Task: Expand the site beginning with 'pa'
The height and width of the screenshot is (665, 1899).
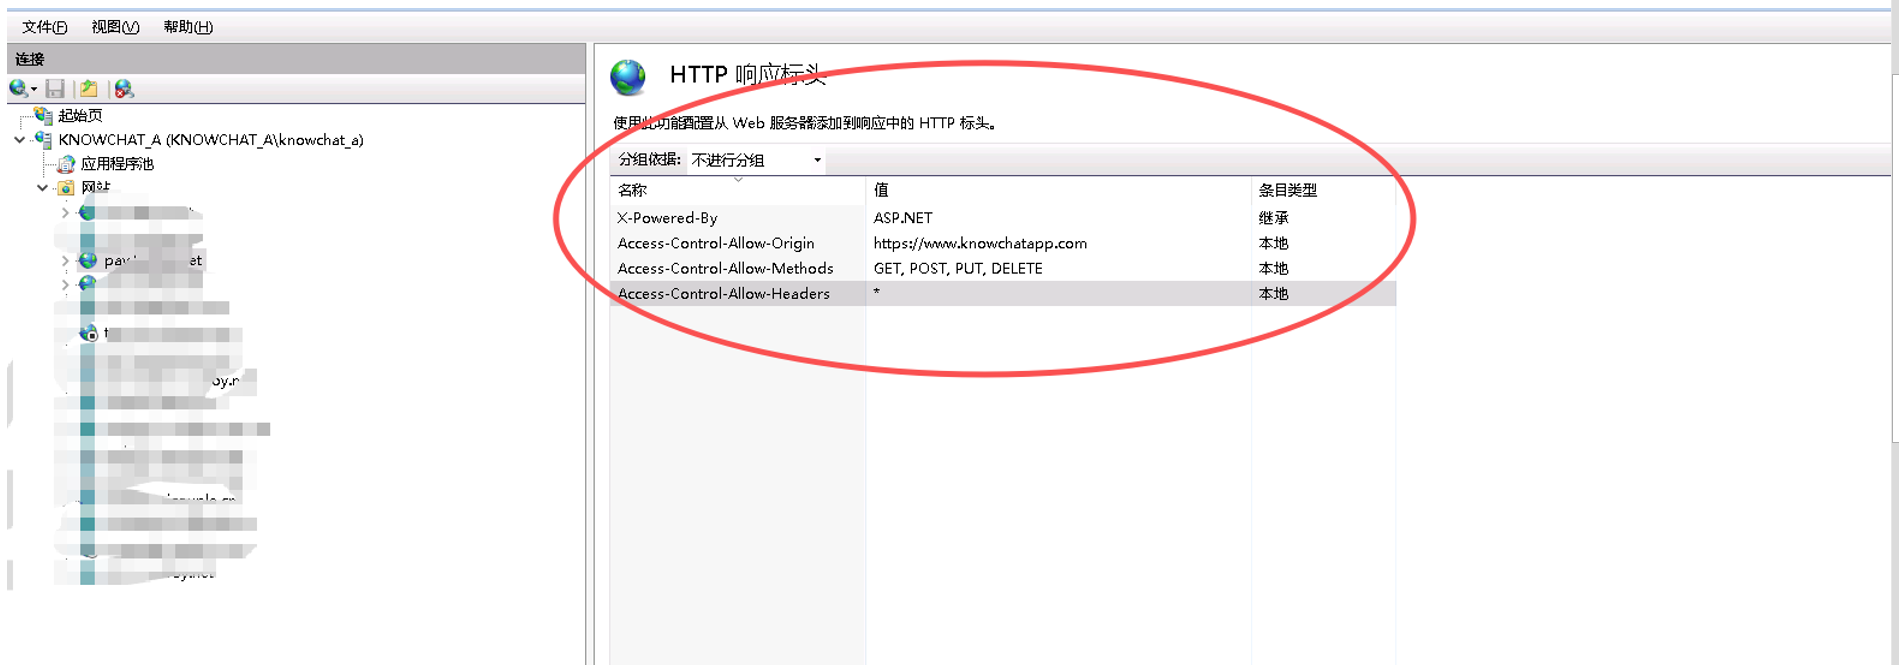Action: coord(65,261)
